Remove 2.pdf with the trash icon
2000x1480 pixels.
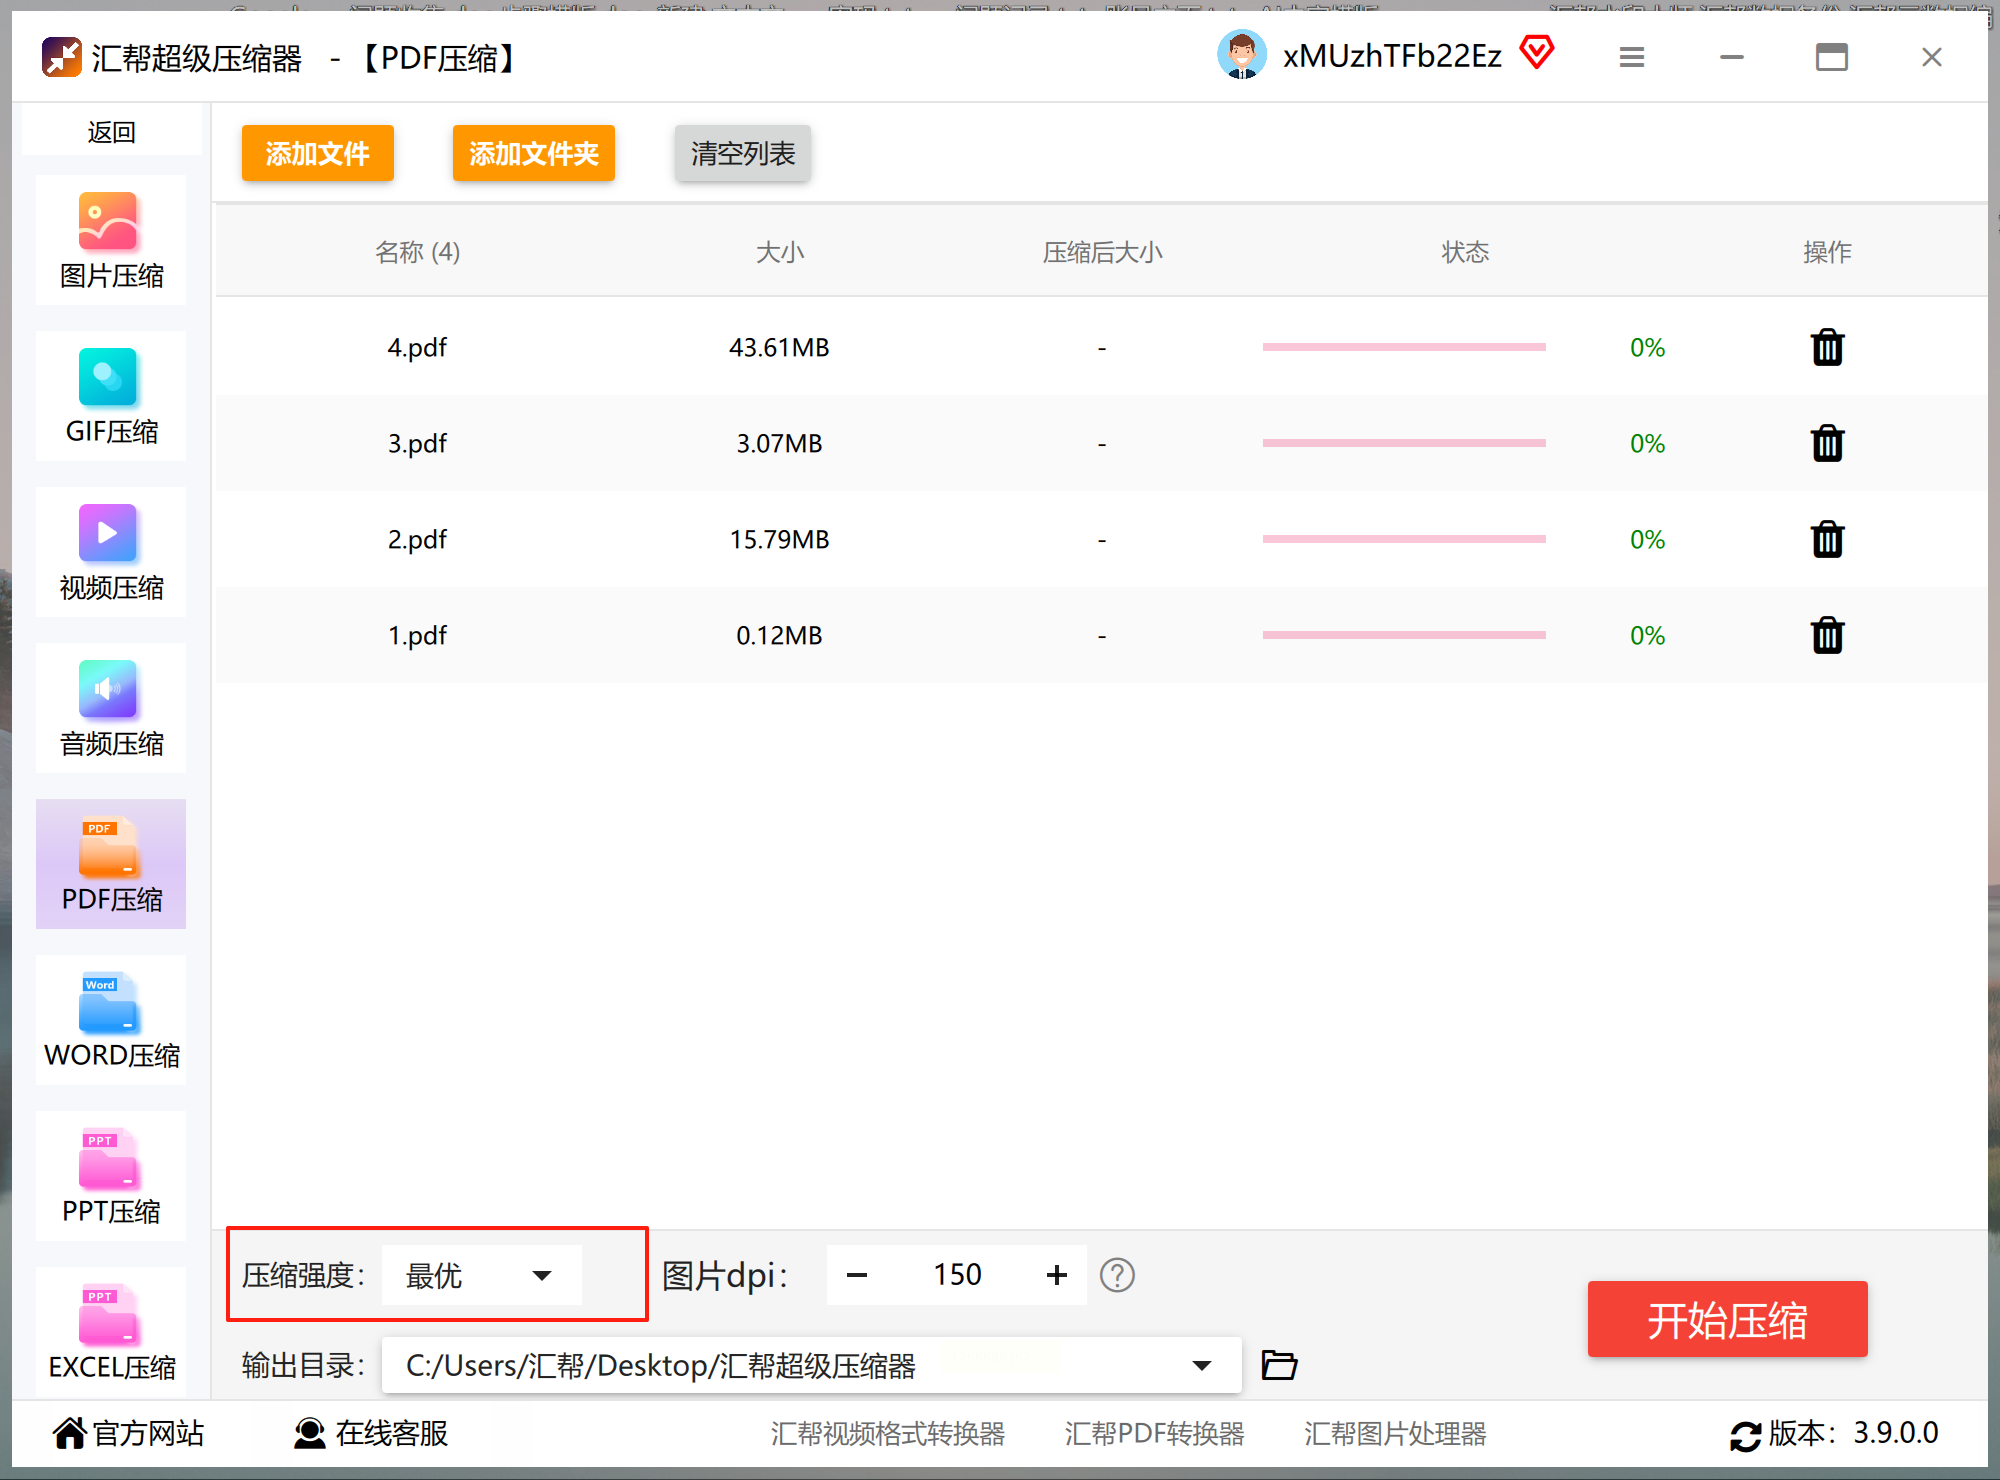point(1827,540)
